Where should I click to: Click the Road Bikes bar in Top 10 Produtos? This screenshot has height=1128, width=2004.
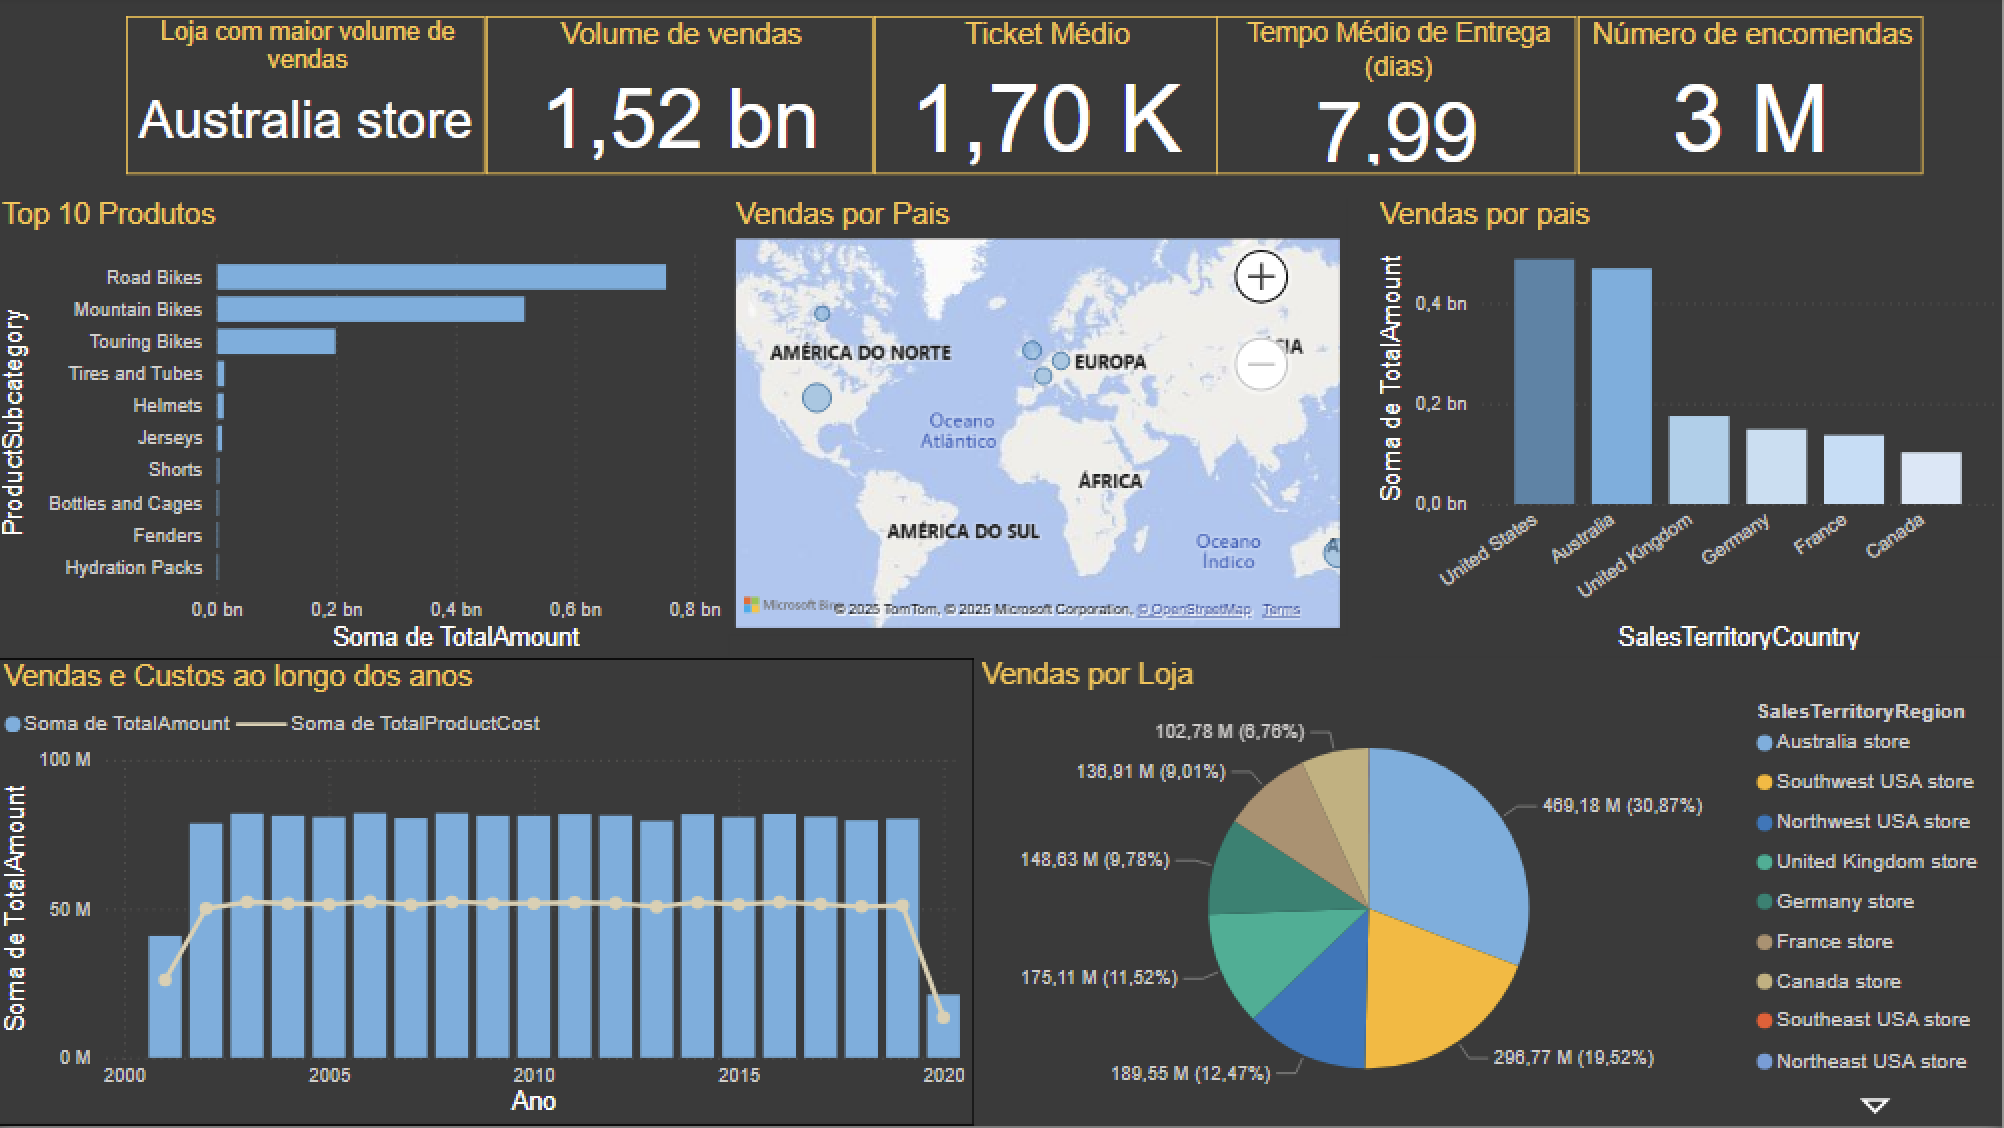click(x=440, y=277)
